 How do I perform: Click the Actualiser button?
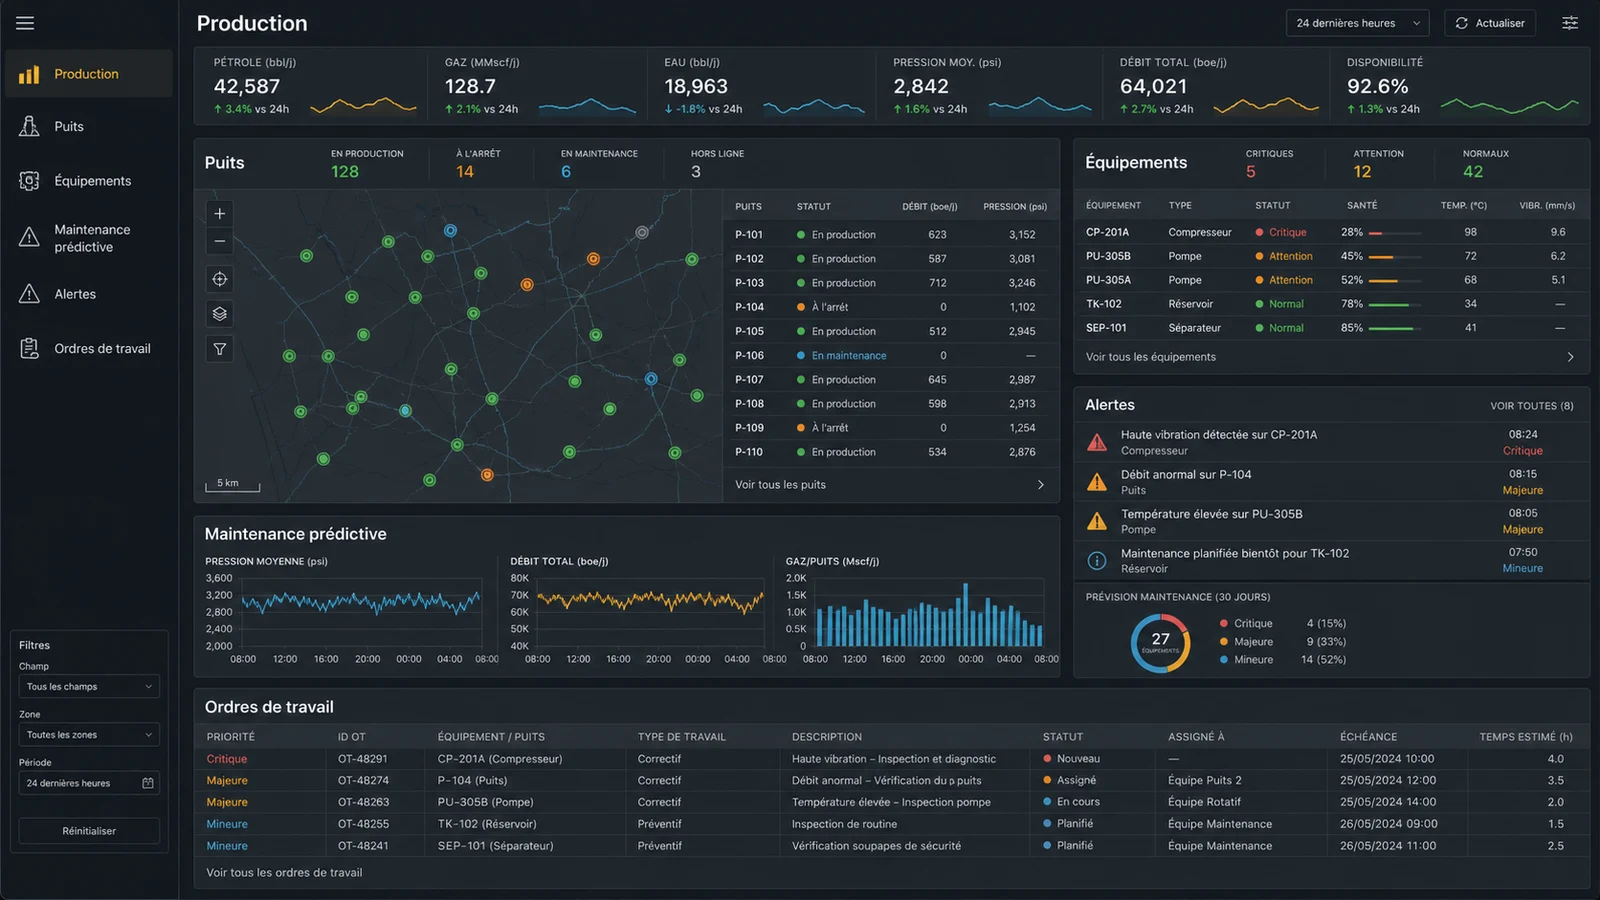coord(1490,23)
